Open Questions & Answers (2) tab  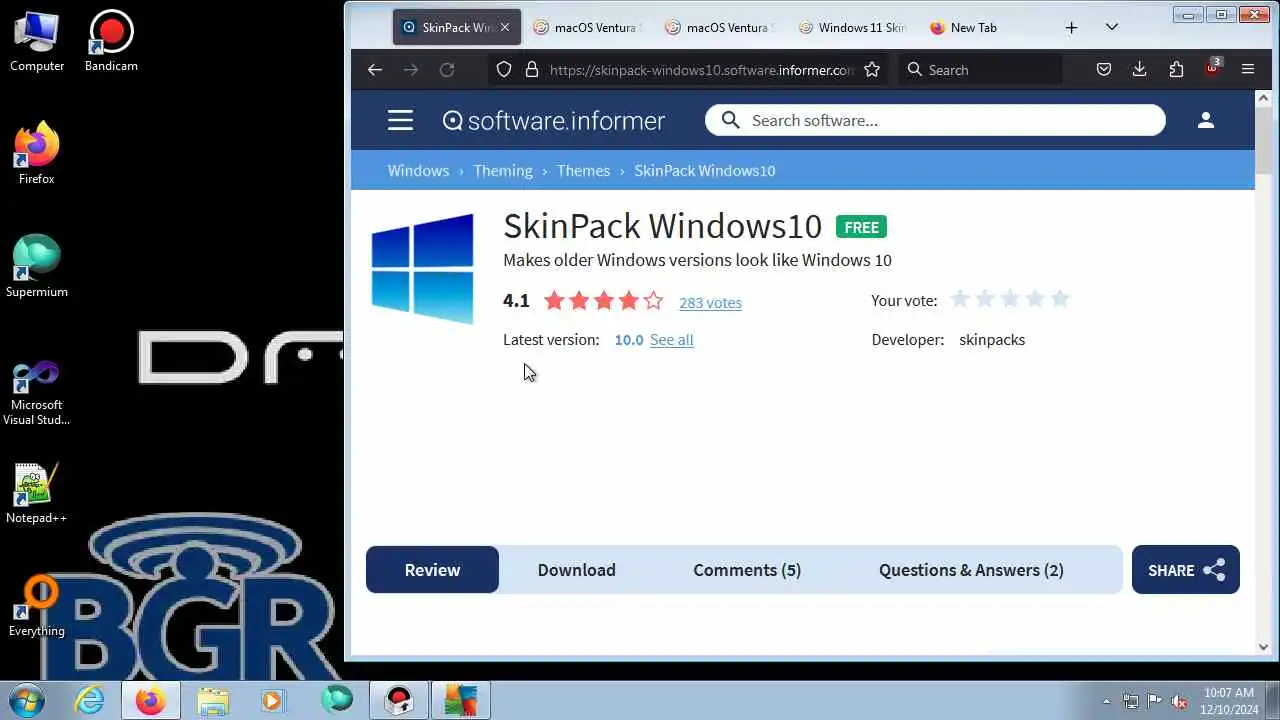971,570
